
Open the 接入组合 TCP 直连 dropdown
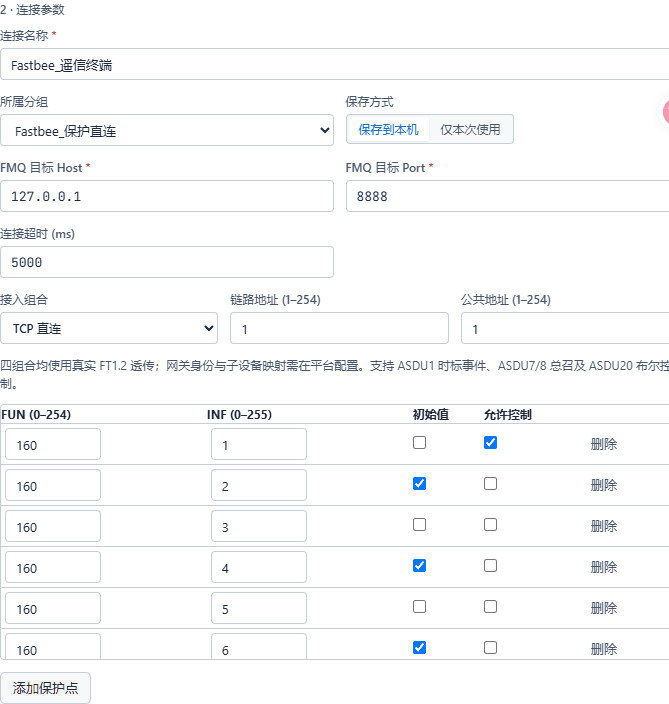click(x=109, y=328)
